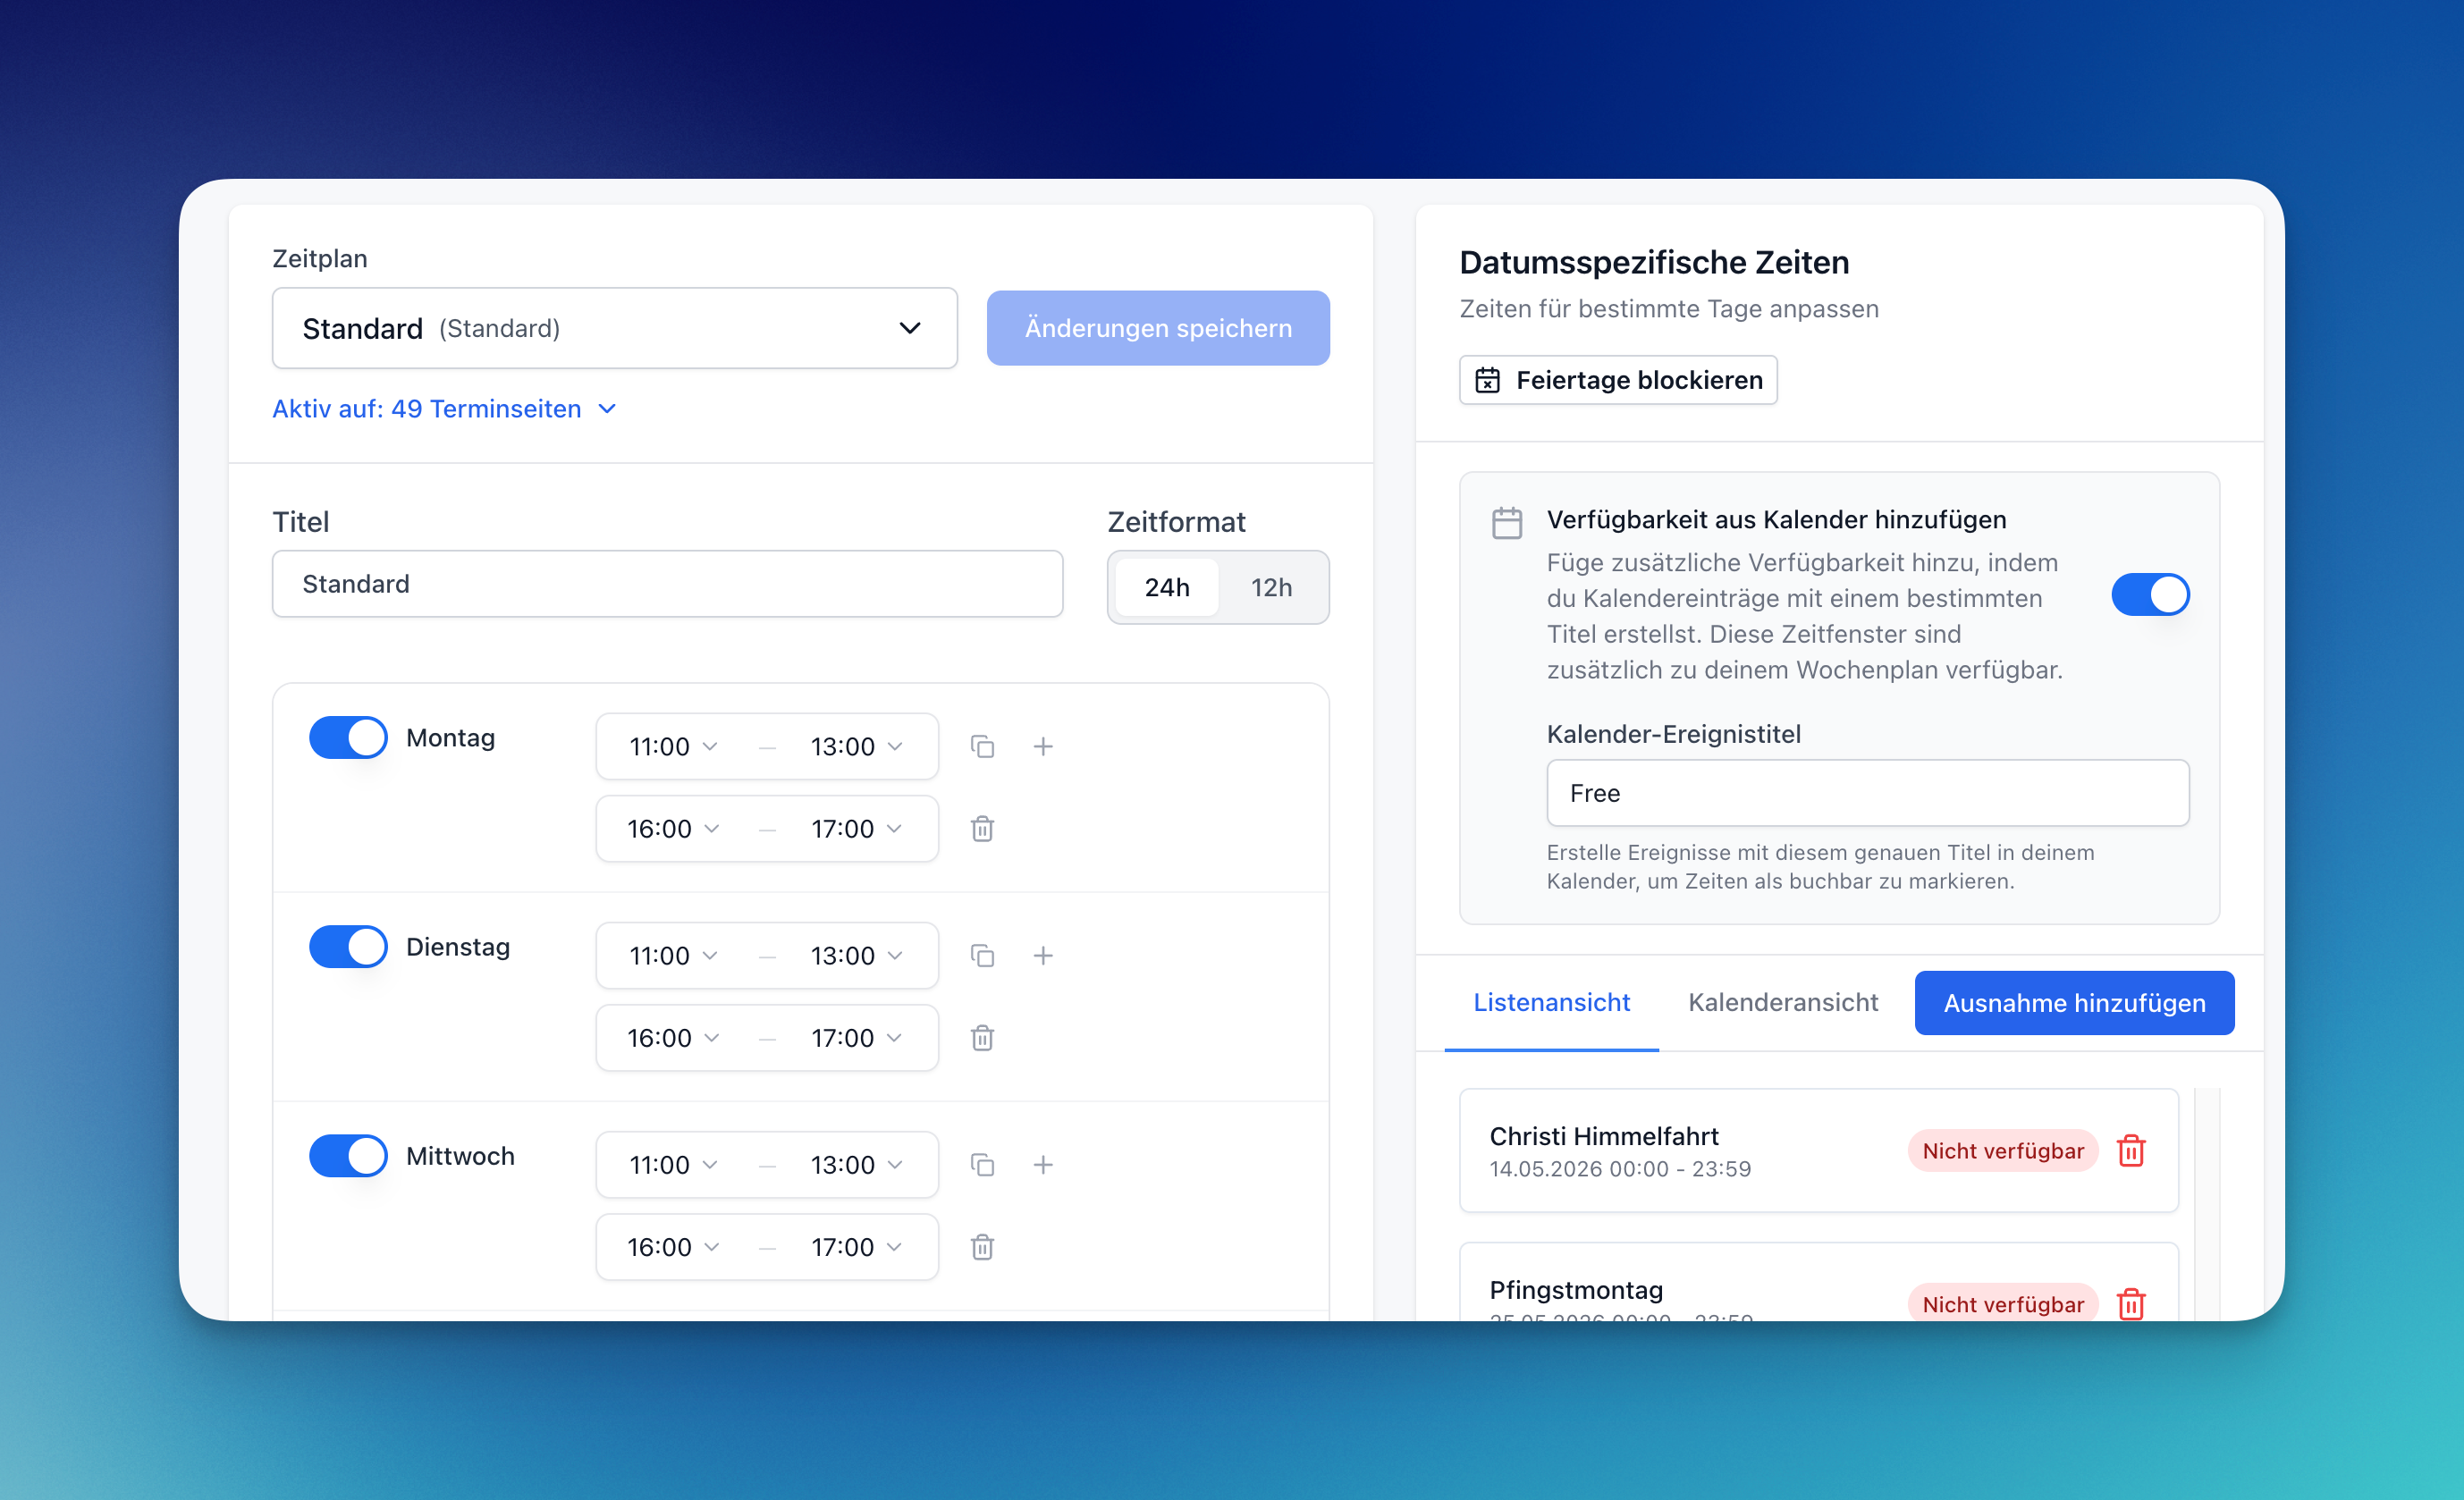Open Dienstag's 11:00 start time dropdown
This screenshot has height=1500, width=2464.
(x=672, y=955)
